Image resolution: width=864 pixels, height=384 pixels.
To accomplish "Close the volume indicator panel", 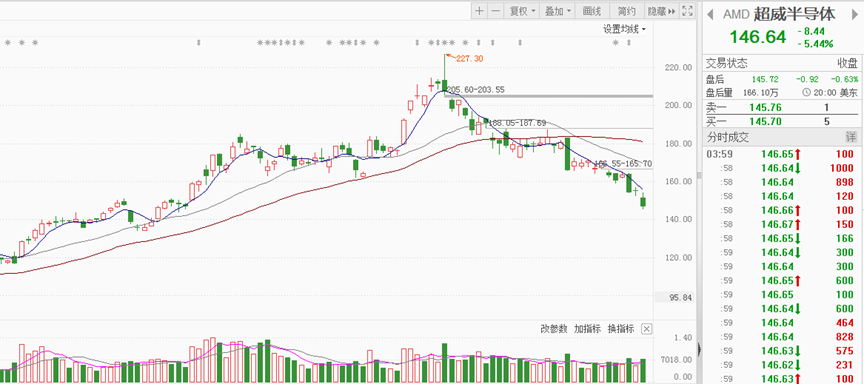I will (647, 329).
